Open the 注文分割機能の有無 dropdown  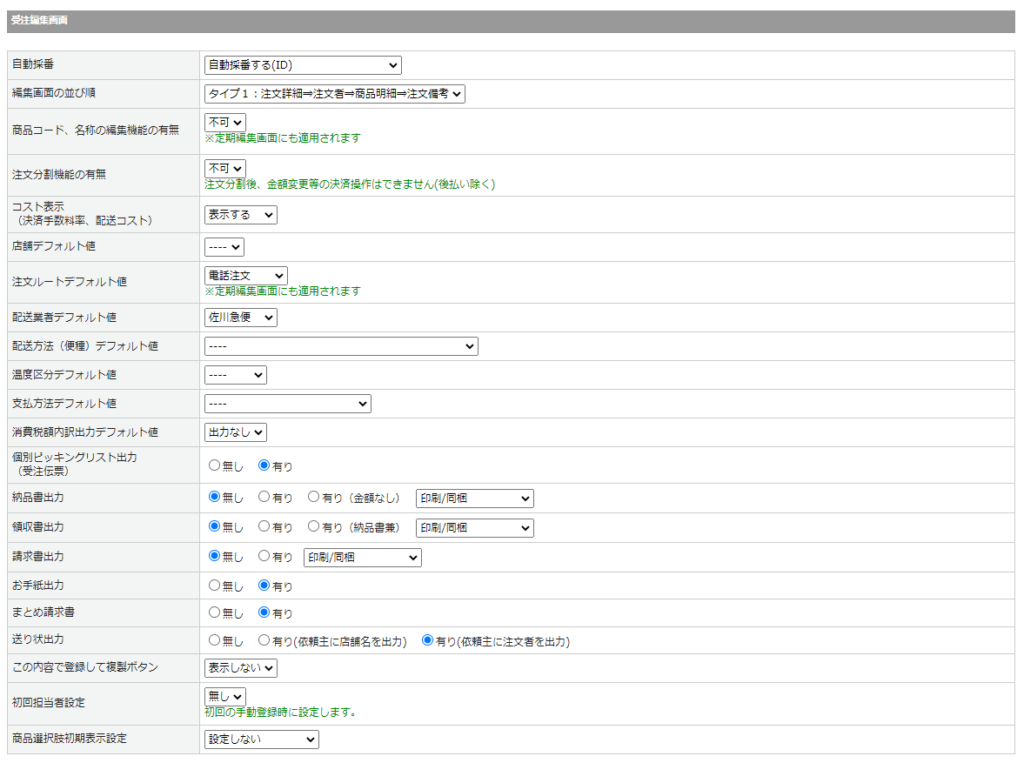pos(225,168)
